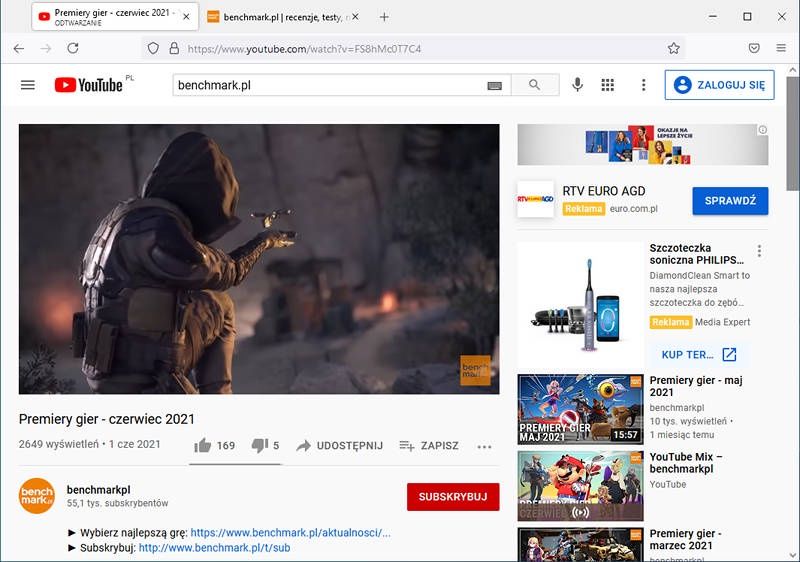Subscribe using the SUBSKRYBUJ button
Viewport: 800px width, 562px height.
[453, 497]
